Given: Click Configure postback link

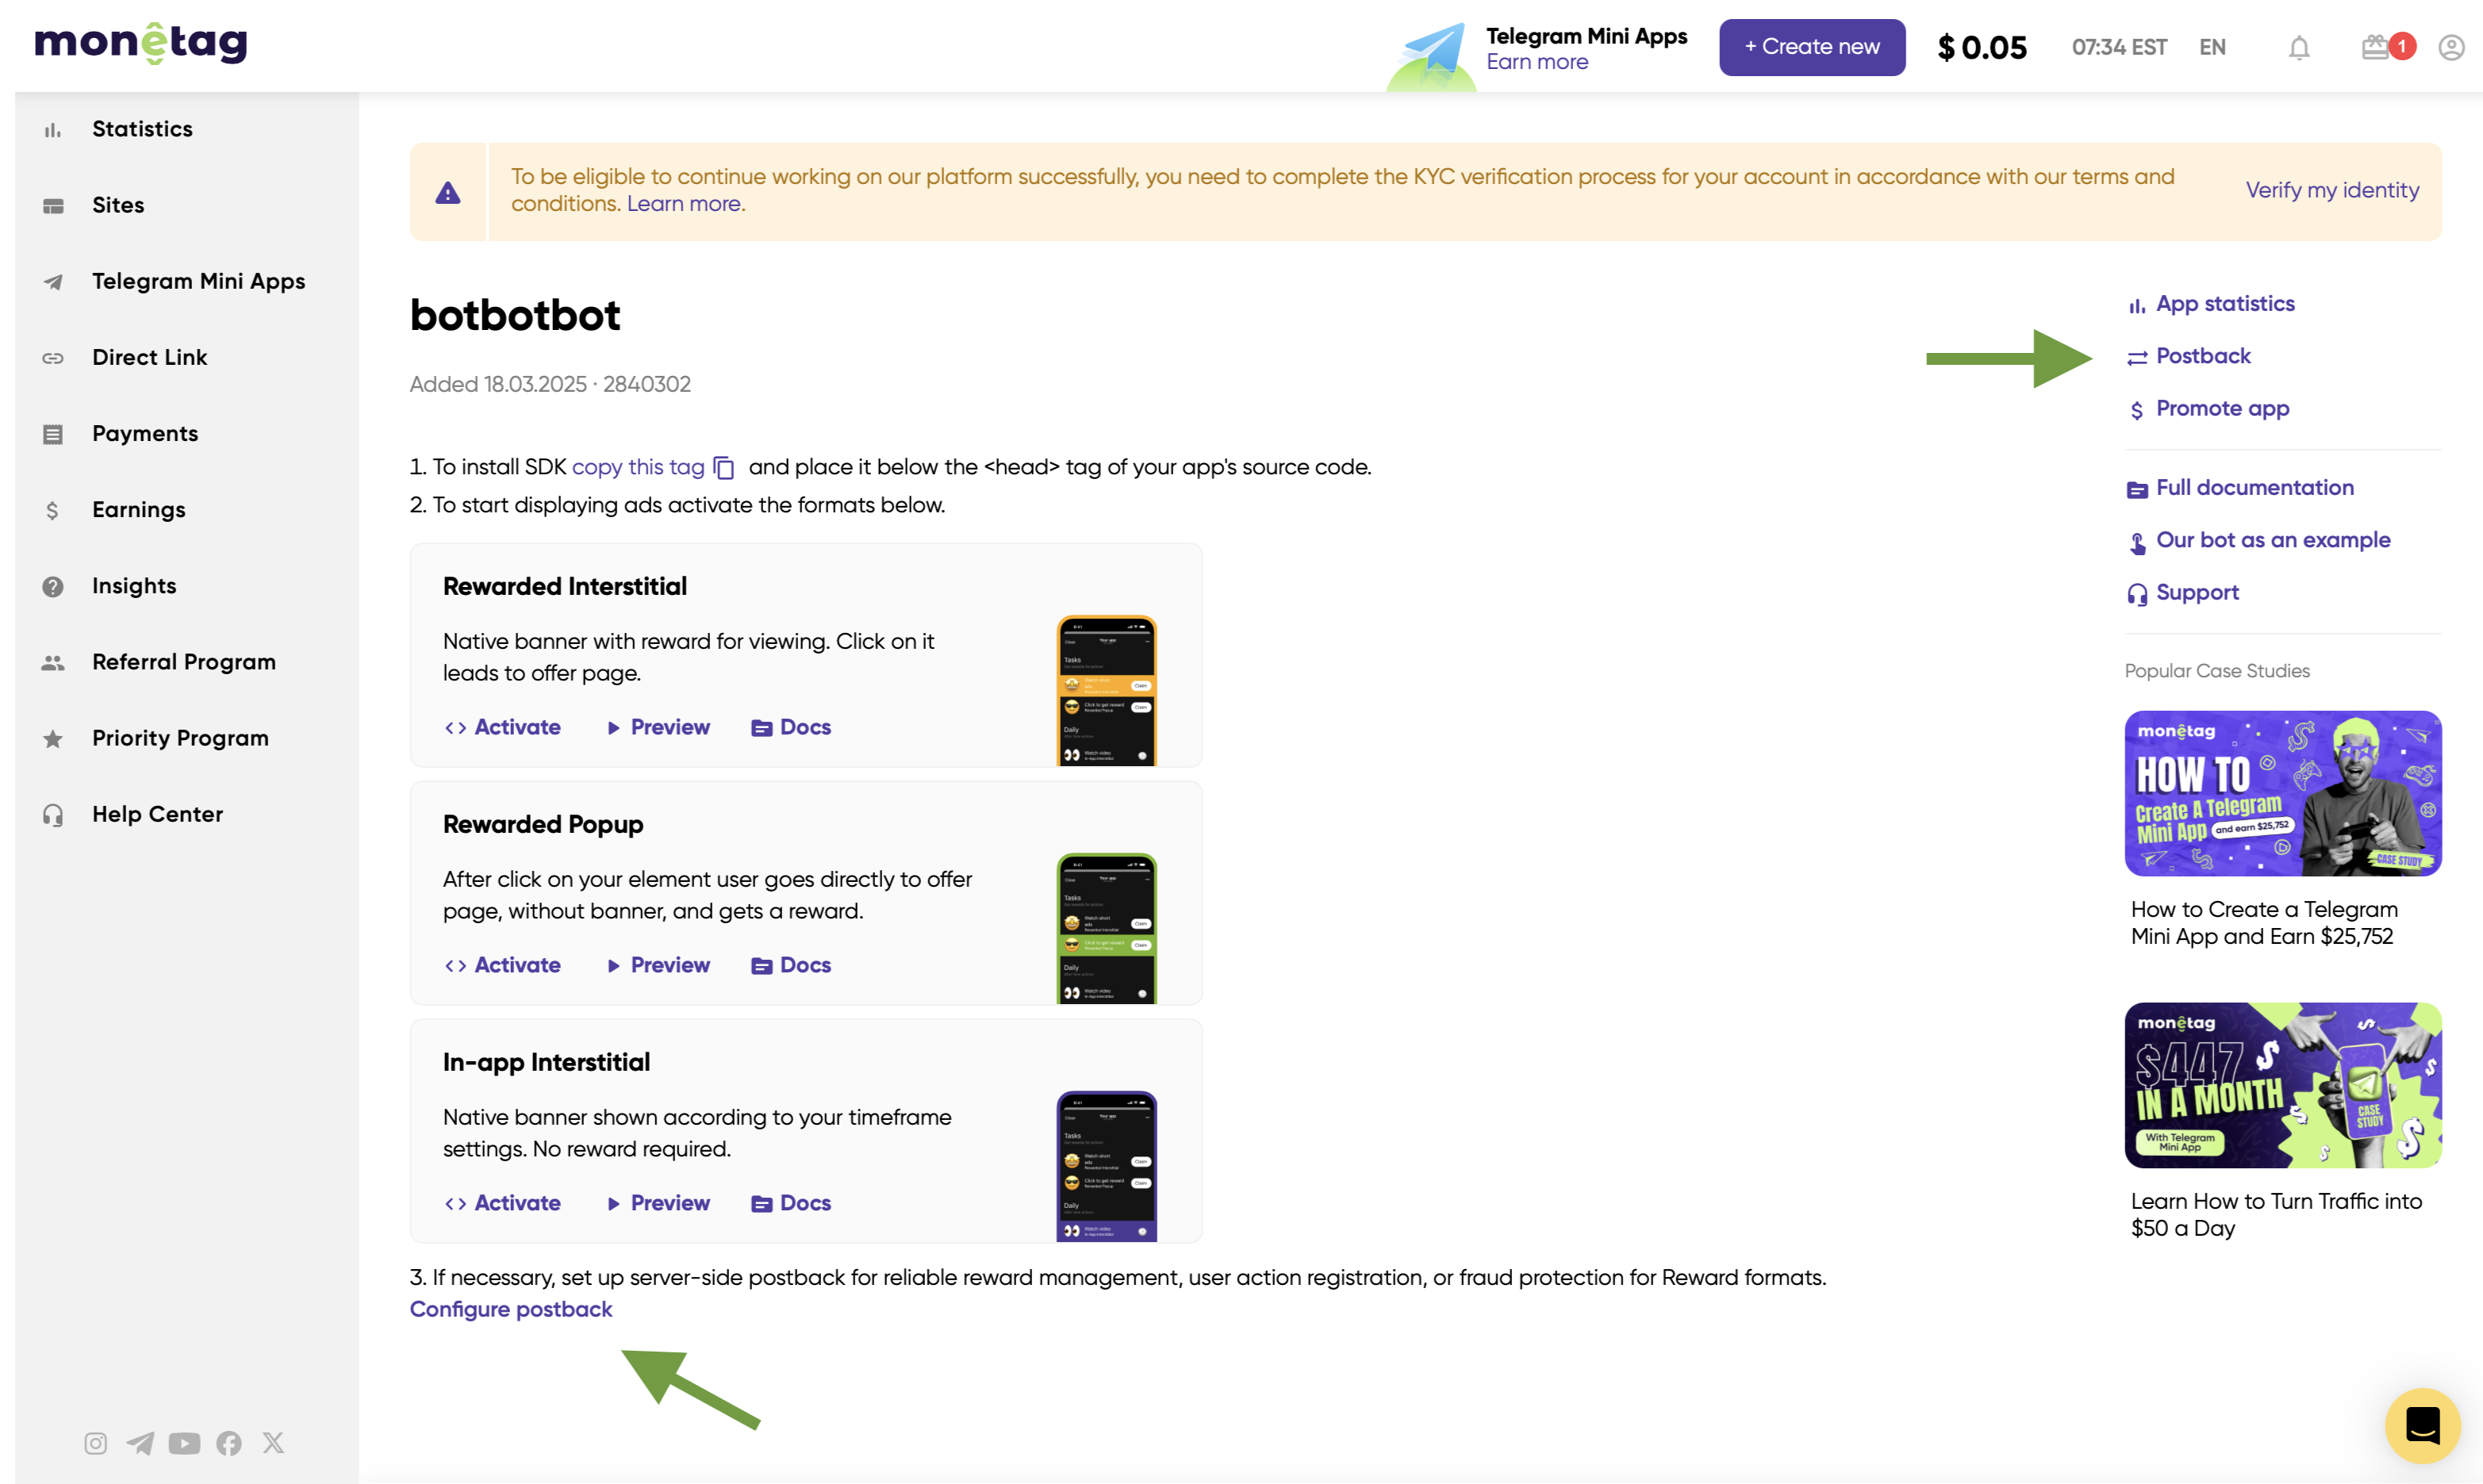Looking at the screenshot, I should pos(511,1309).
